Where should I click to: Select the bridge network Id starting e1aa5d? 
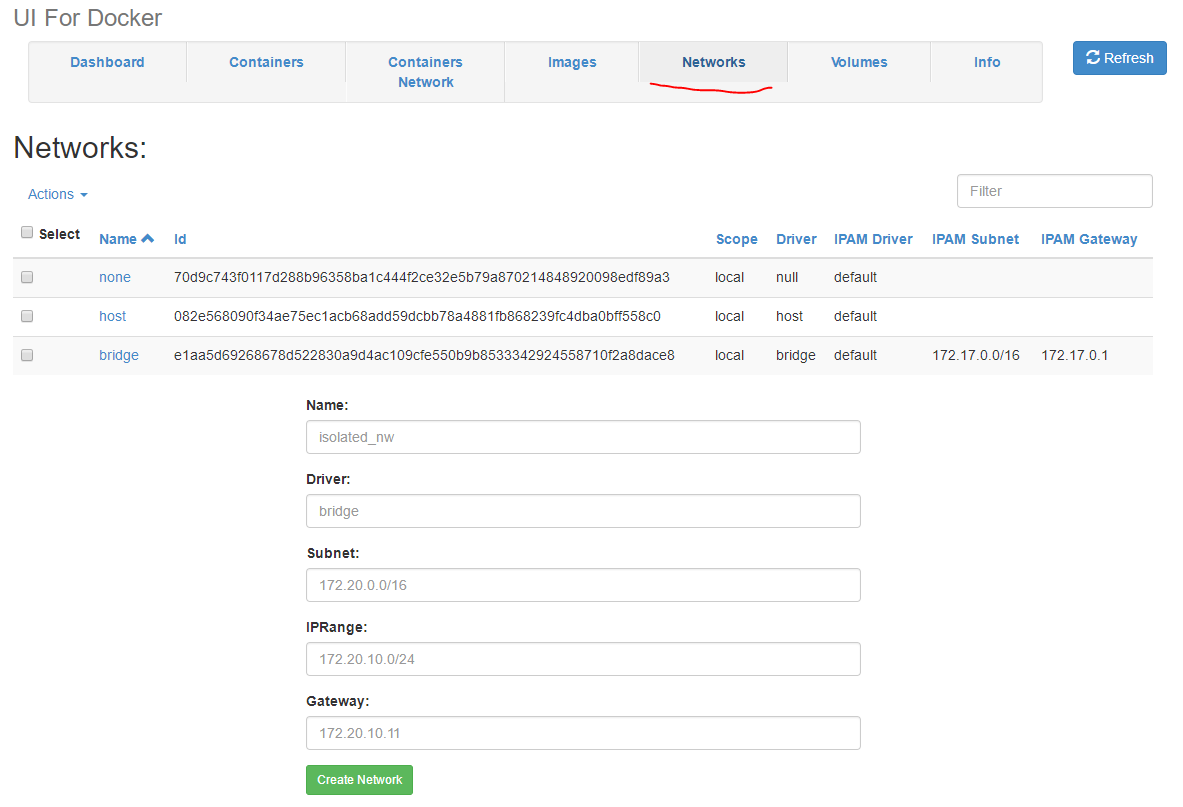pyautogui.click(x=424, y=355)
